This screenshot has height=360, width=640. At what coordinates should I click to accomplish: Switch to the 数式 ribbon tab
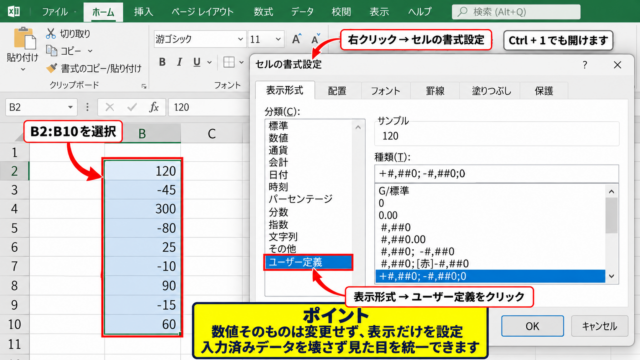click(x=263, y=11)
